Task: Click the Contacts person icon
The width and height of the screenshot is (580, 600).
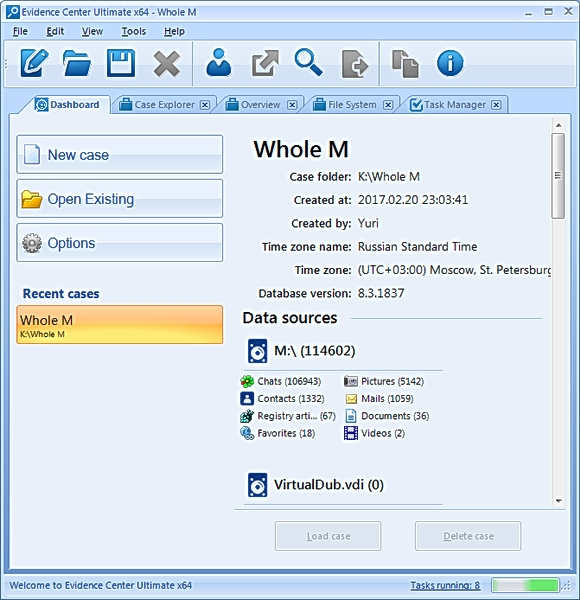Action: coord(247,398)
